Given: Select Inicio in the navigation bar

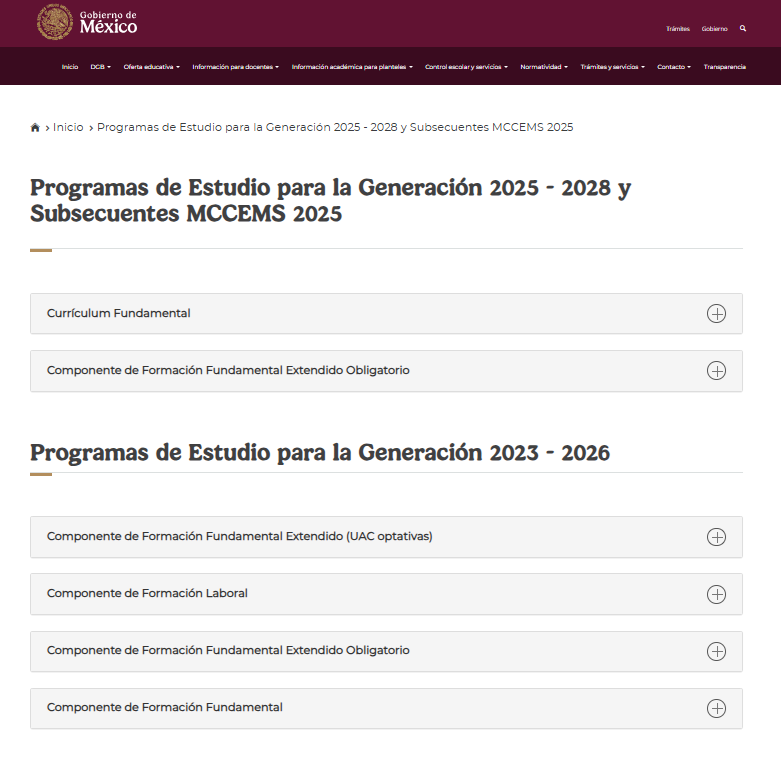Looking at the screenshot, I should tap(69, 67).
